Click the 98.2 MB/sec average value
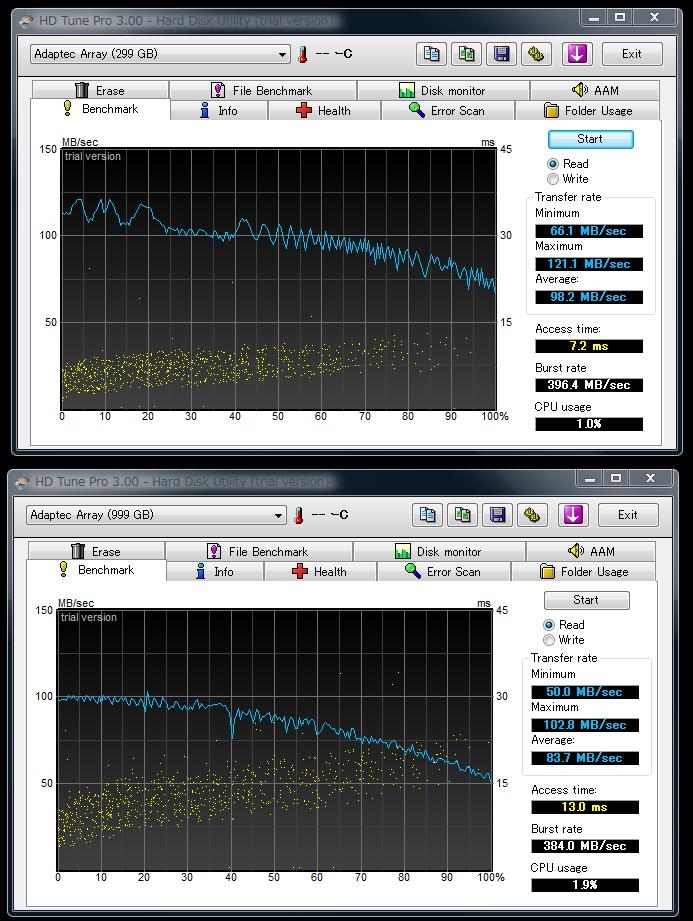Screen dimensions: 693x921 [x=589, y=297]
